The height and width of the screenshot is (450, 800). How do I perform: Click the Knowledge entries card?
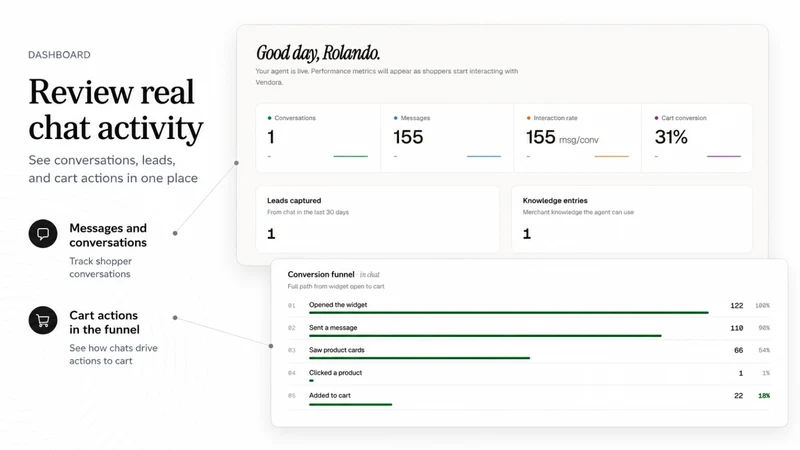632,219
